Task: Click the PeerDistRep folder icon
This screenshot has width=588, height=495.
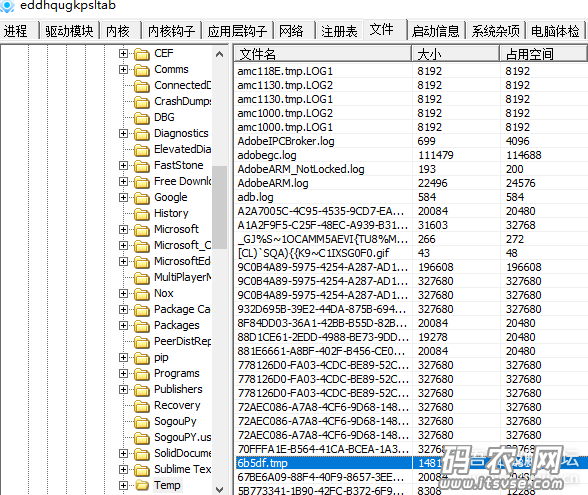Action: pos(142,342)
